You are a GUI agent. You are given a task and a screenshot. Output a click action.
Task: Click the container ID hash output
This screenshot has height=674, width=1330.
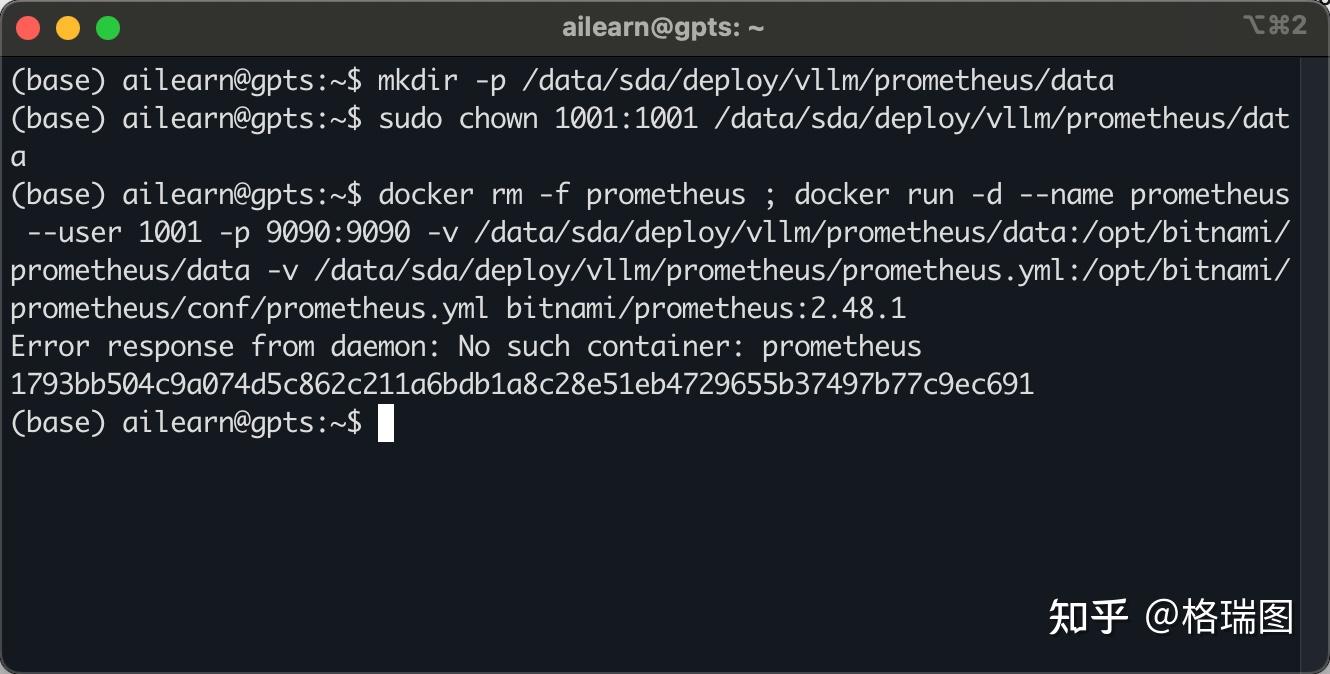click(521, 385)
